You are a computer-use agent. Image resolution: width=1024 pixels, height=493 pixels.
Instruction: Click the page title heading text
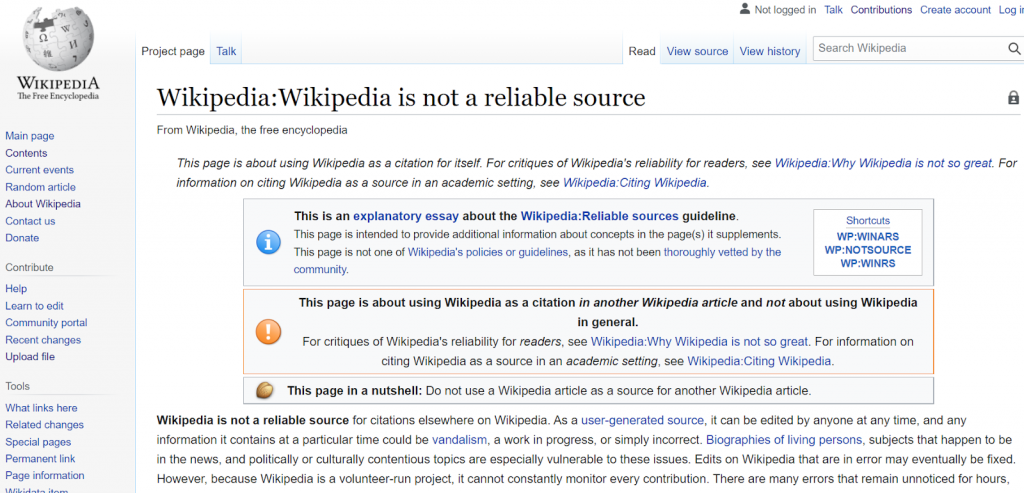pos(401,98)
